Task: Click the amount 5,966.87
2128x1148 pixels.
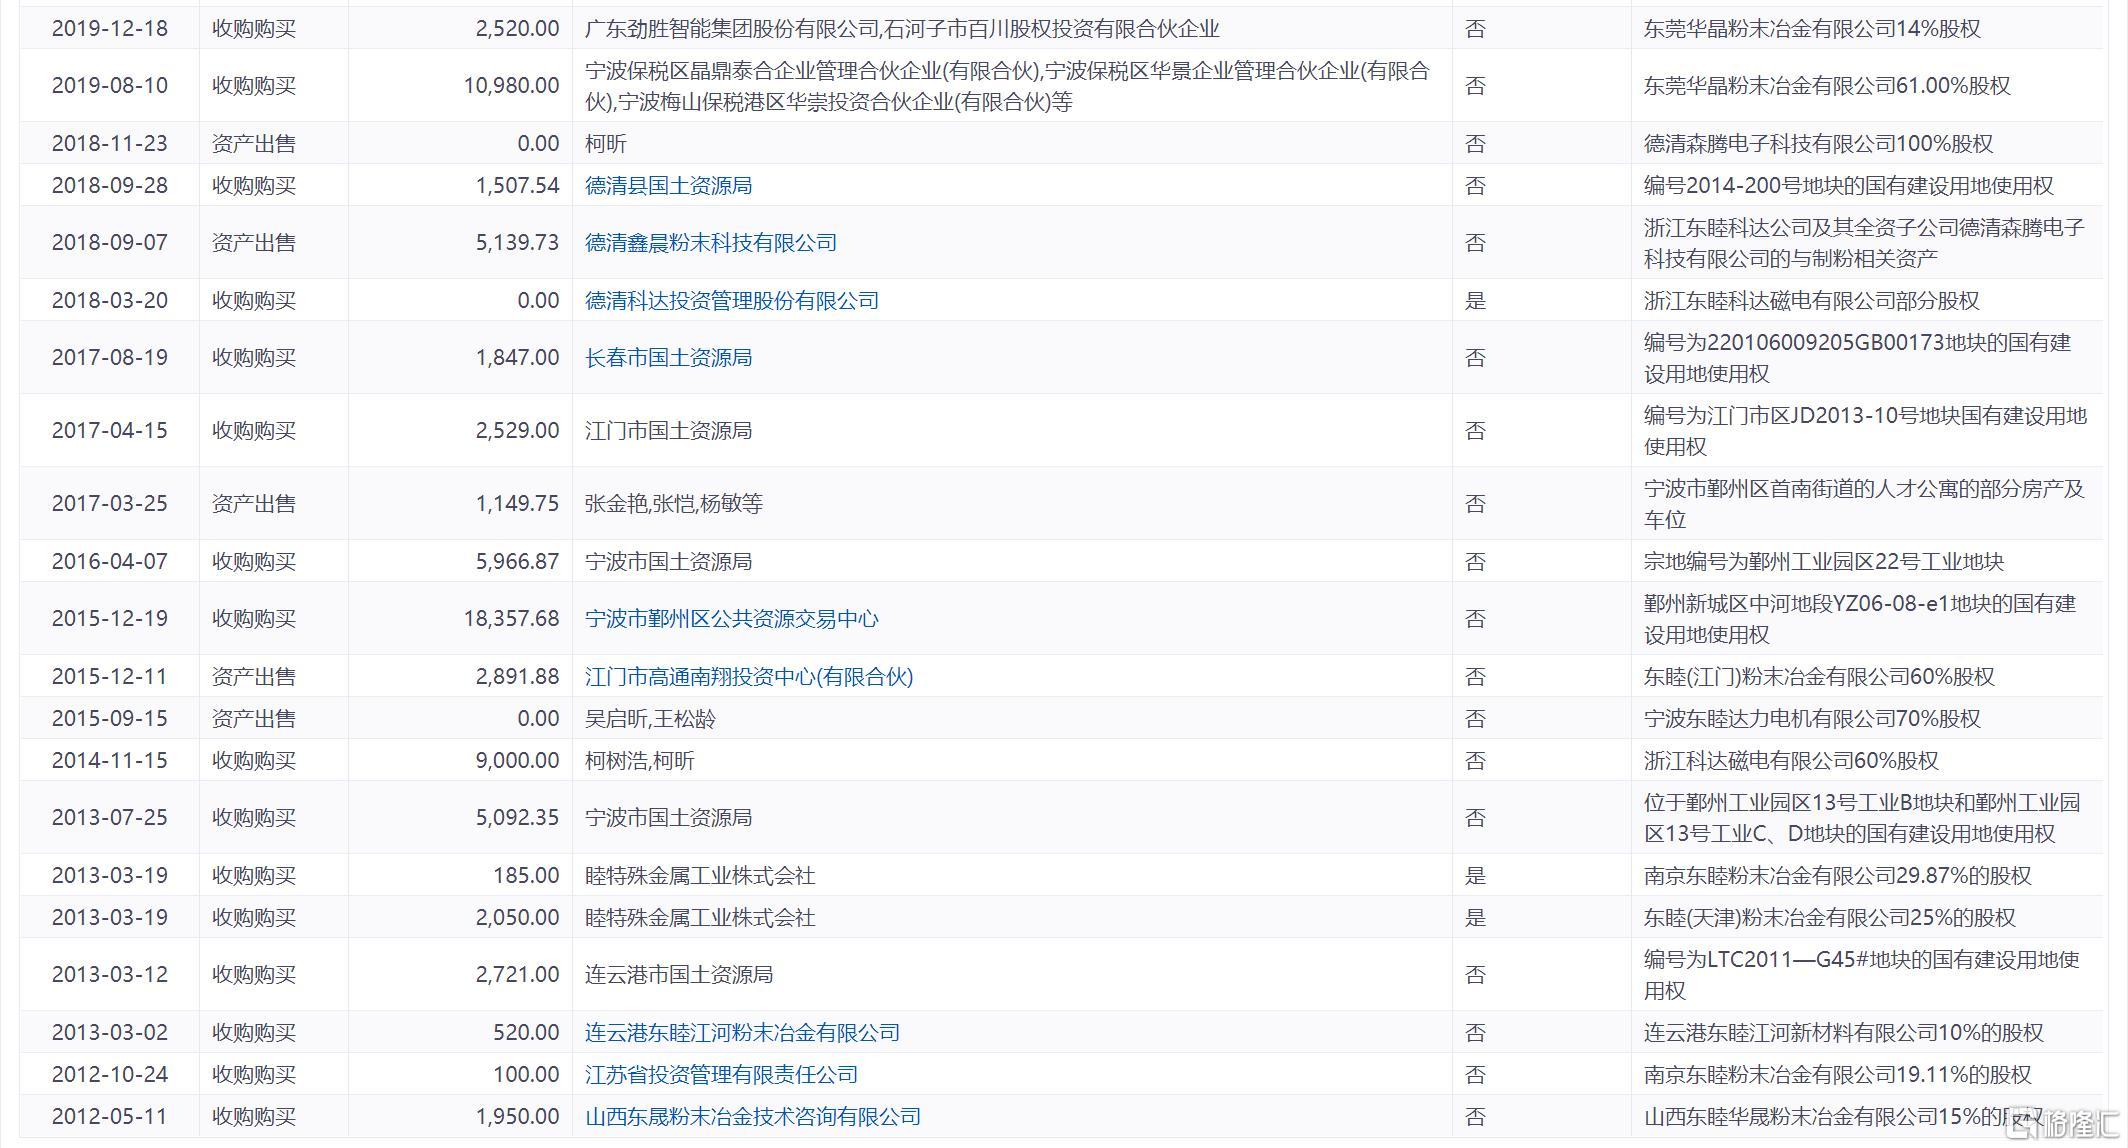Action: (517, 561)
